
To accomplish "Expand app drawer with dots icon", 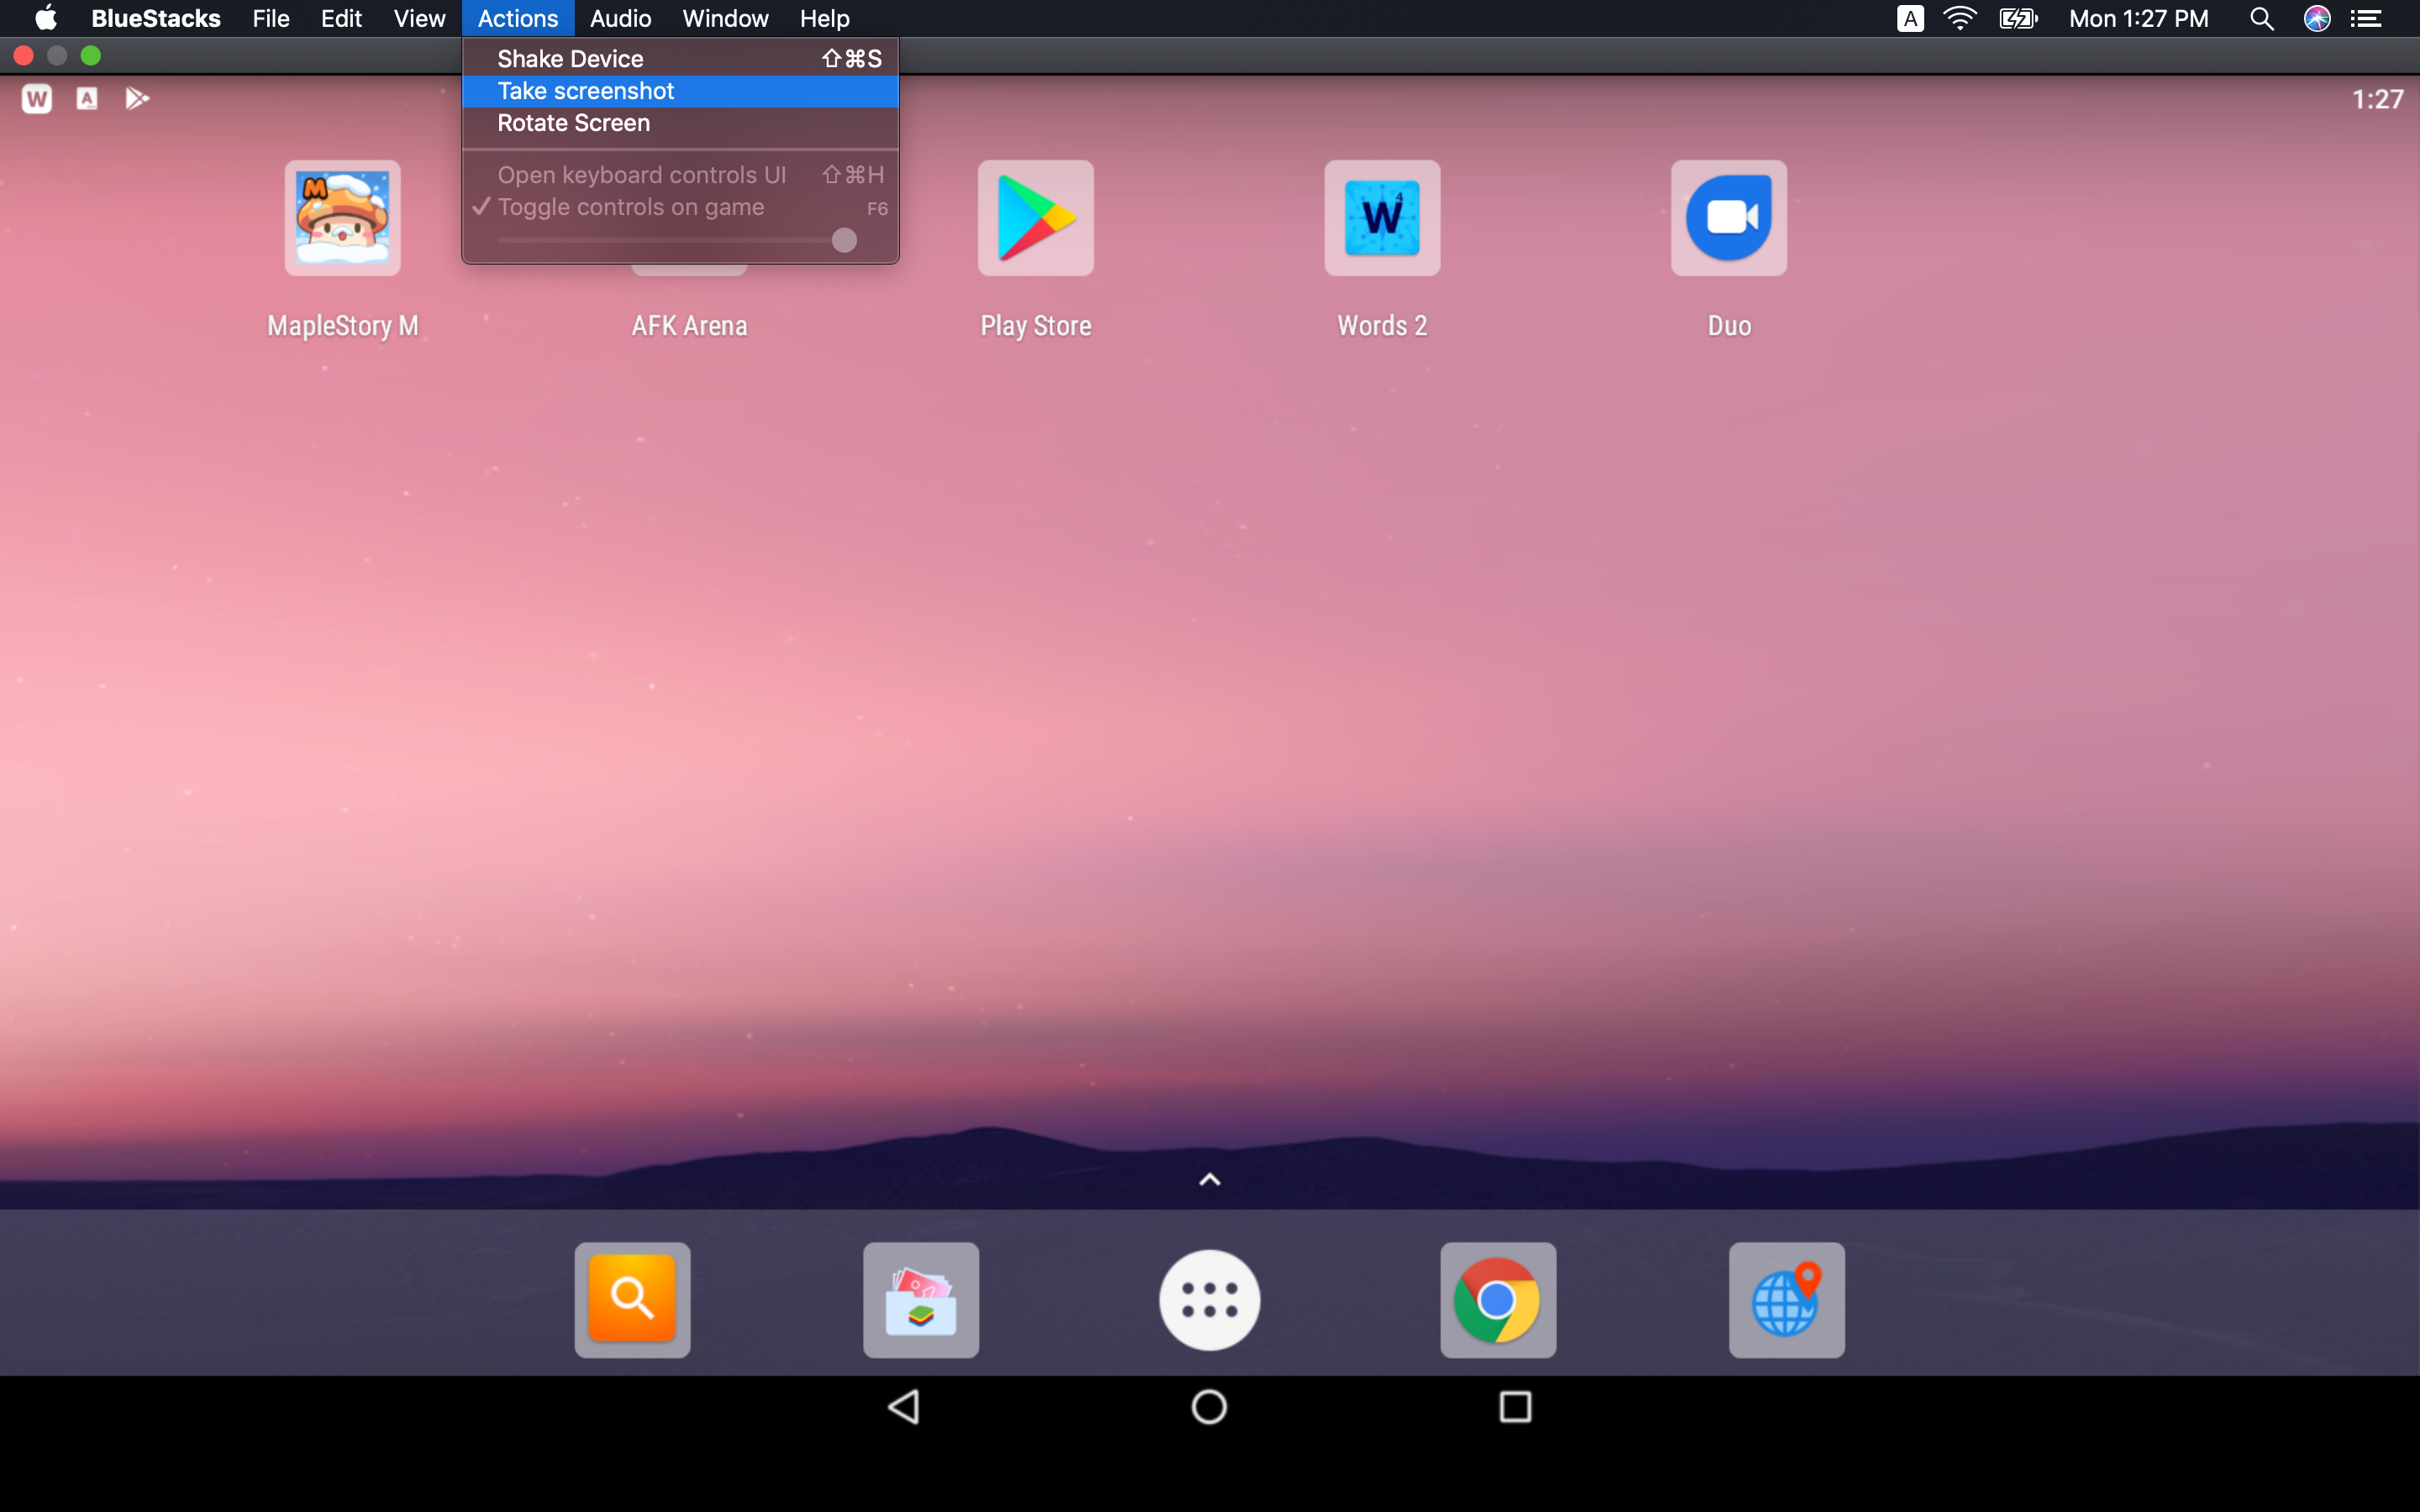I will pyautogui.click(x=1209, y=1299).
